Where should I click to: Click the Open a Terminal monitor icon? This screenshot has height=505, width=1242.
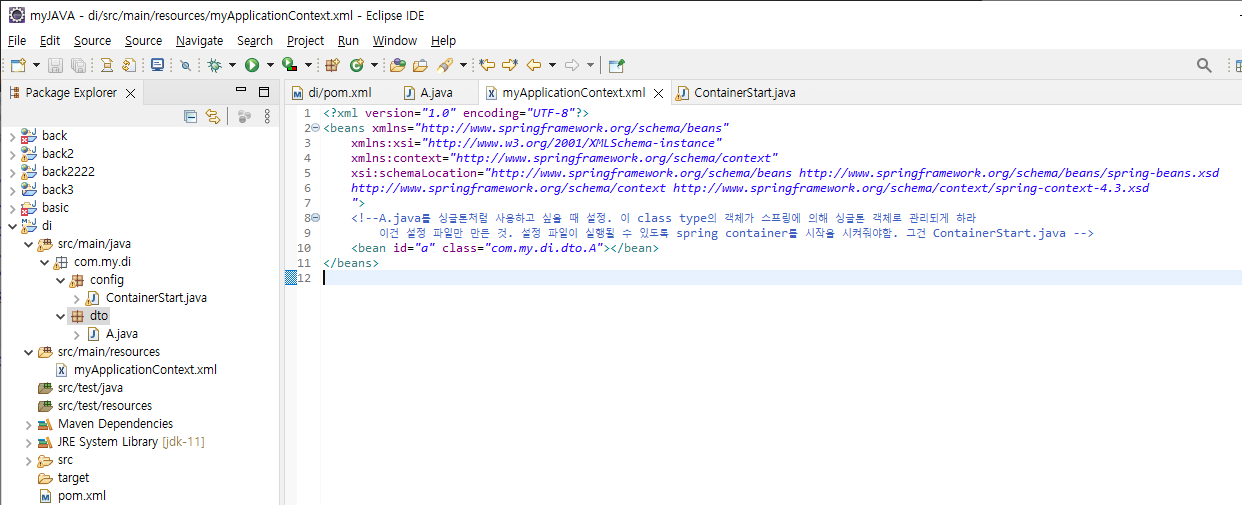pos(157,65)
